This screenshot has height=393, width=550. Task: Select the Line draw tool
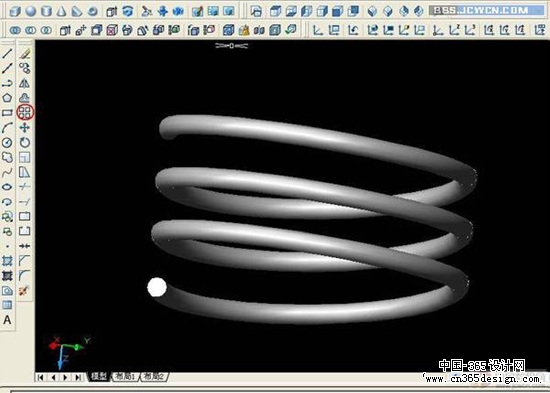[x=7, y=54]
